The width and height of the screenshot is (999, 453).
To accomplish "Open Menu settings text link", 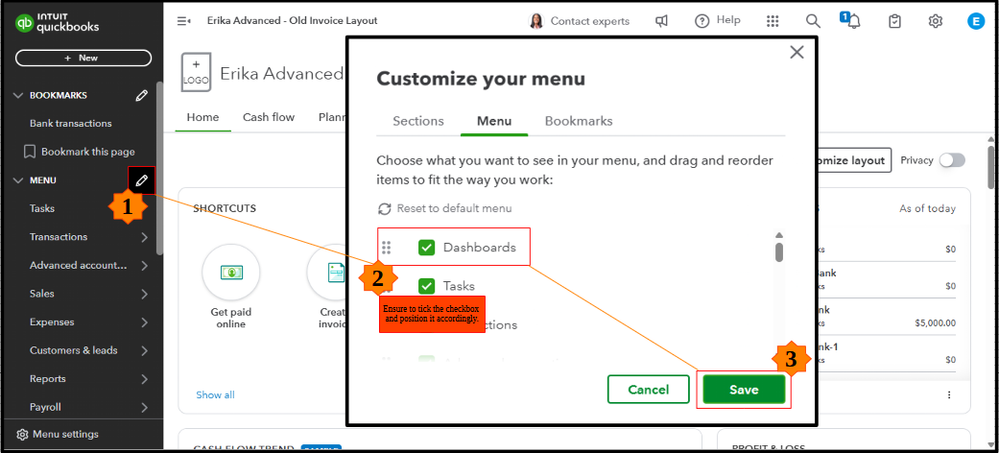I will coord(66,435).
